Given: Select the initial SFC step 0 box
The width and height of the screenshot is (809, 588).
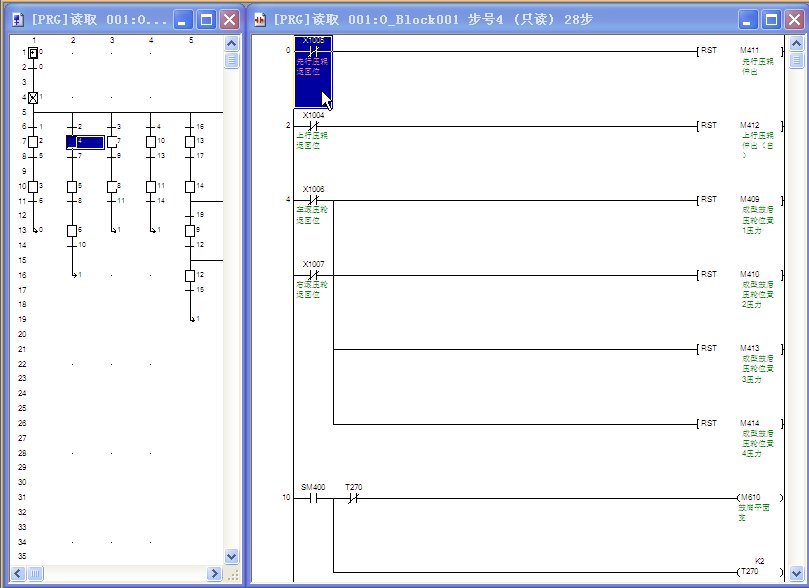Looking at the screenshot, I should 33,52.
